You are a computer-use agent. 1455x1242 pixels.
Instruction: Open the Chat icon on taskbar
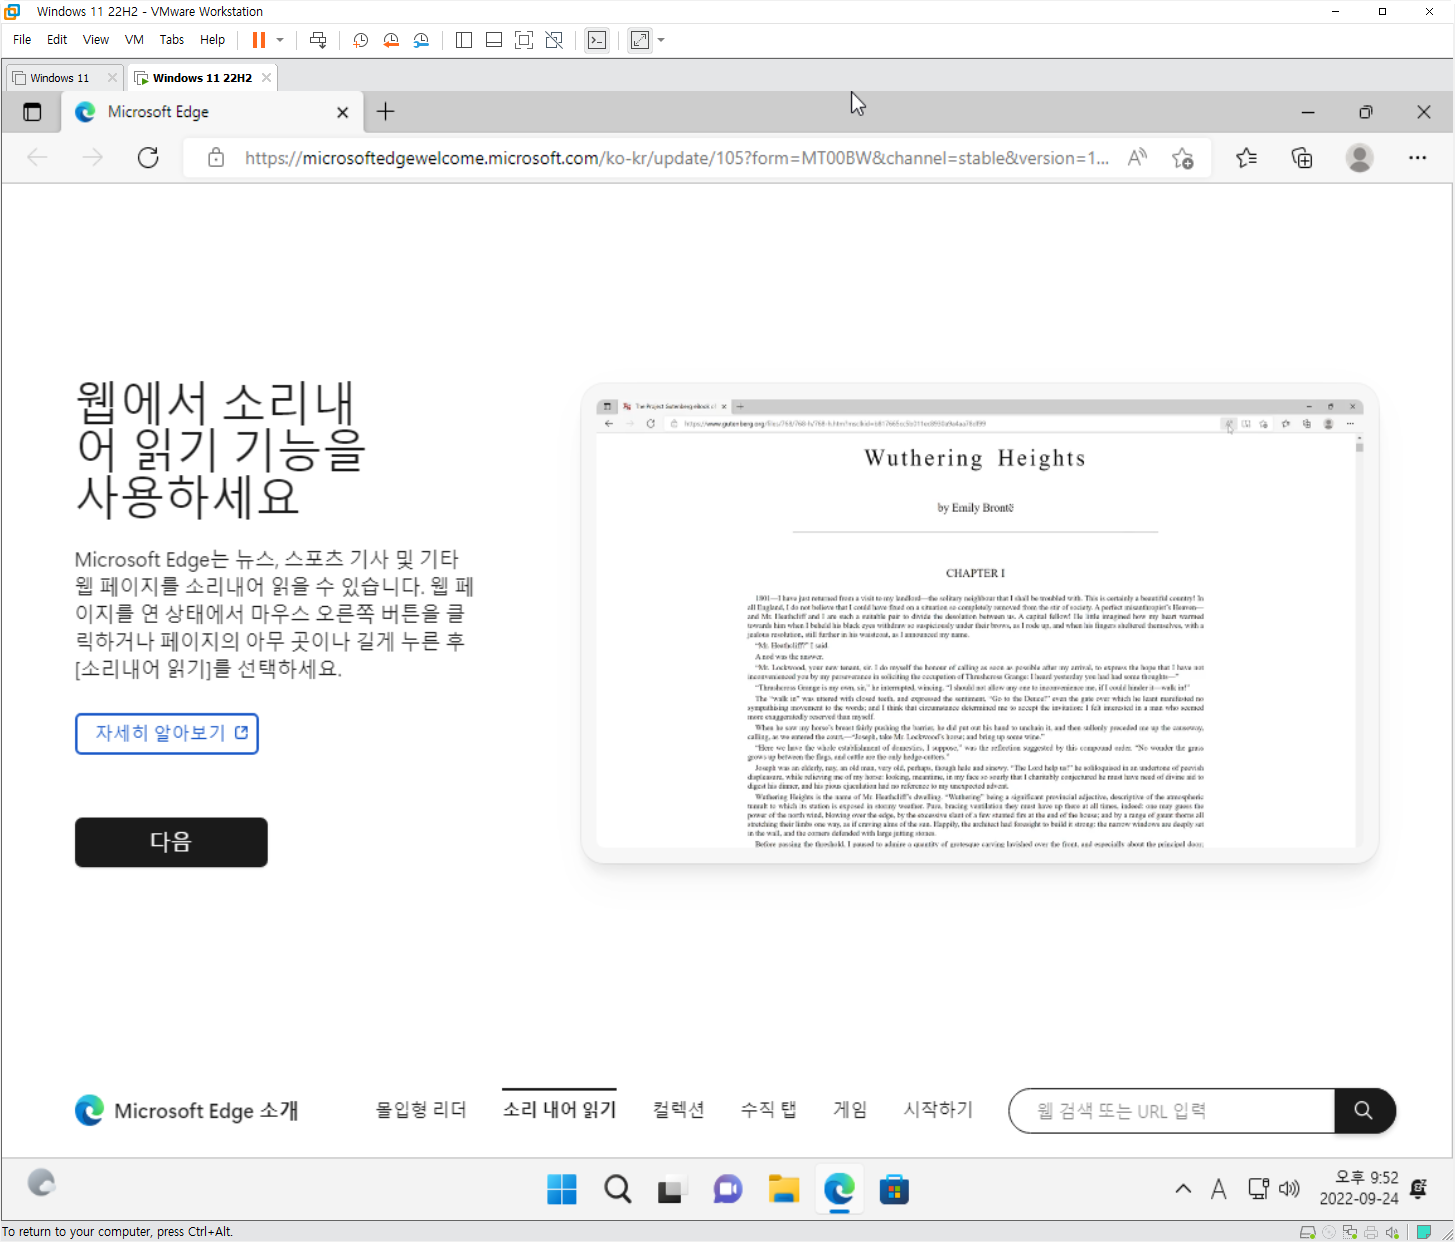pos(728,1190)
